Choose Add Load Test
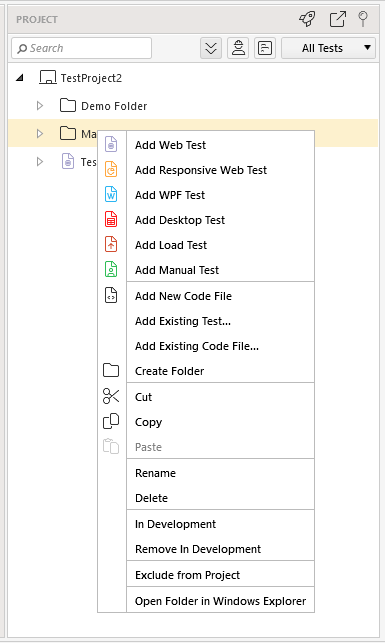Viewport: 385px width, 643px height. (x=220, y=245)
